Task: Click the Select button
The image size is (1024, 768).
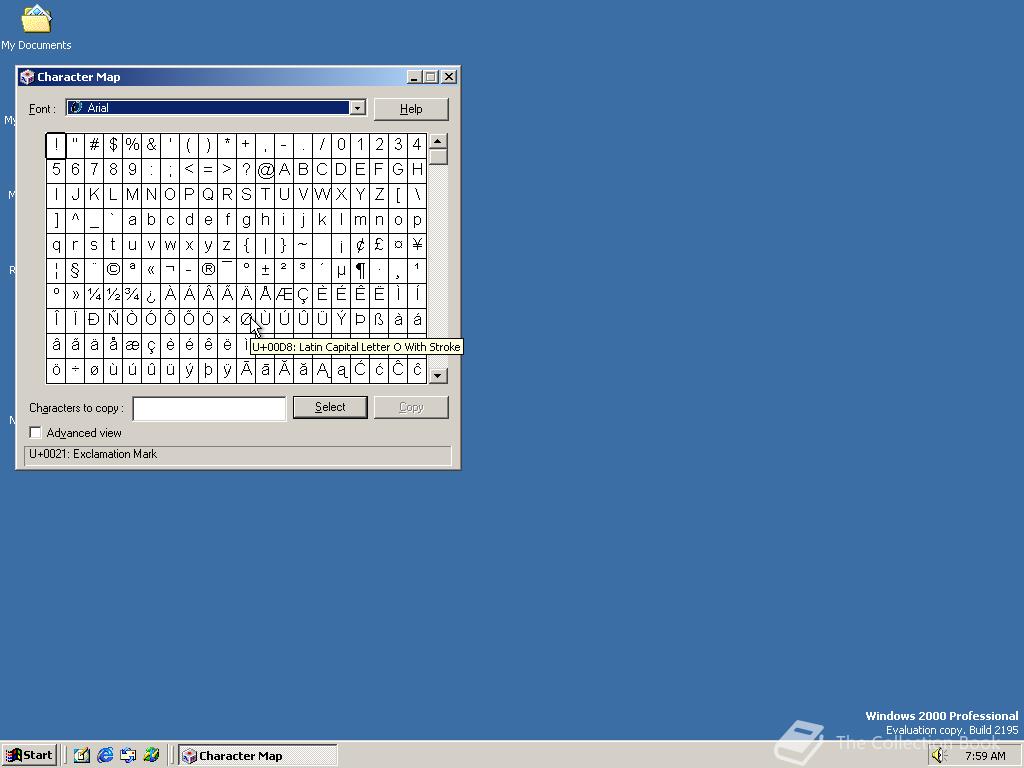Action: [330, 407]
